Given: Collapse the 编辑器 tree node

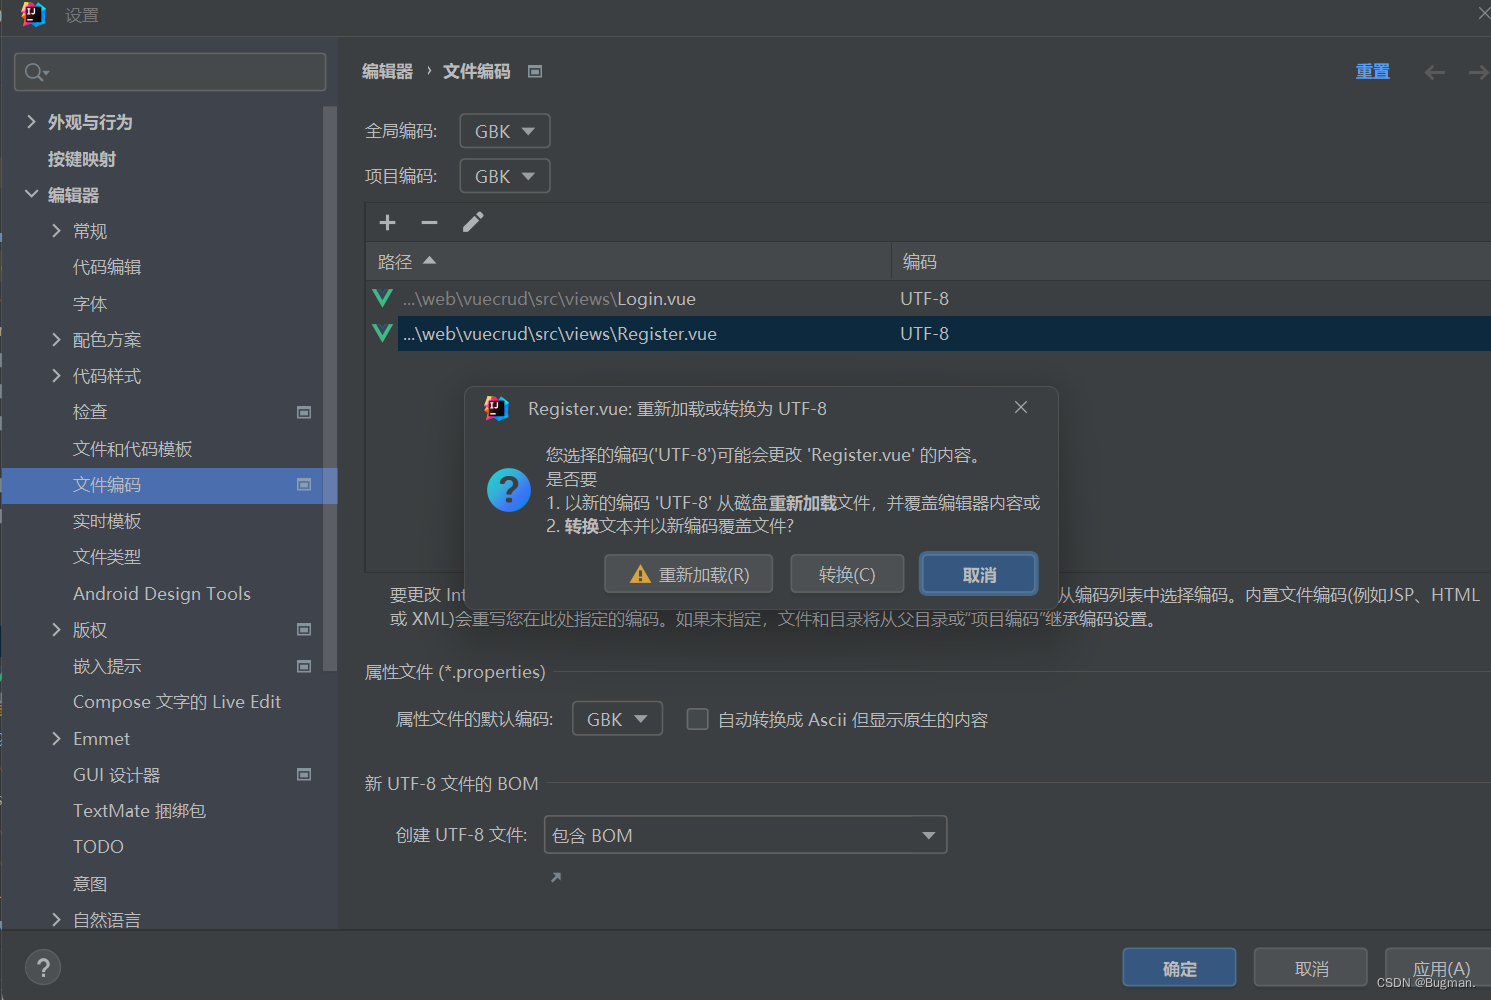Looking at the screenshot, I should coord(31,194).
